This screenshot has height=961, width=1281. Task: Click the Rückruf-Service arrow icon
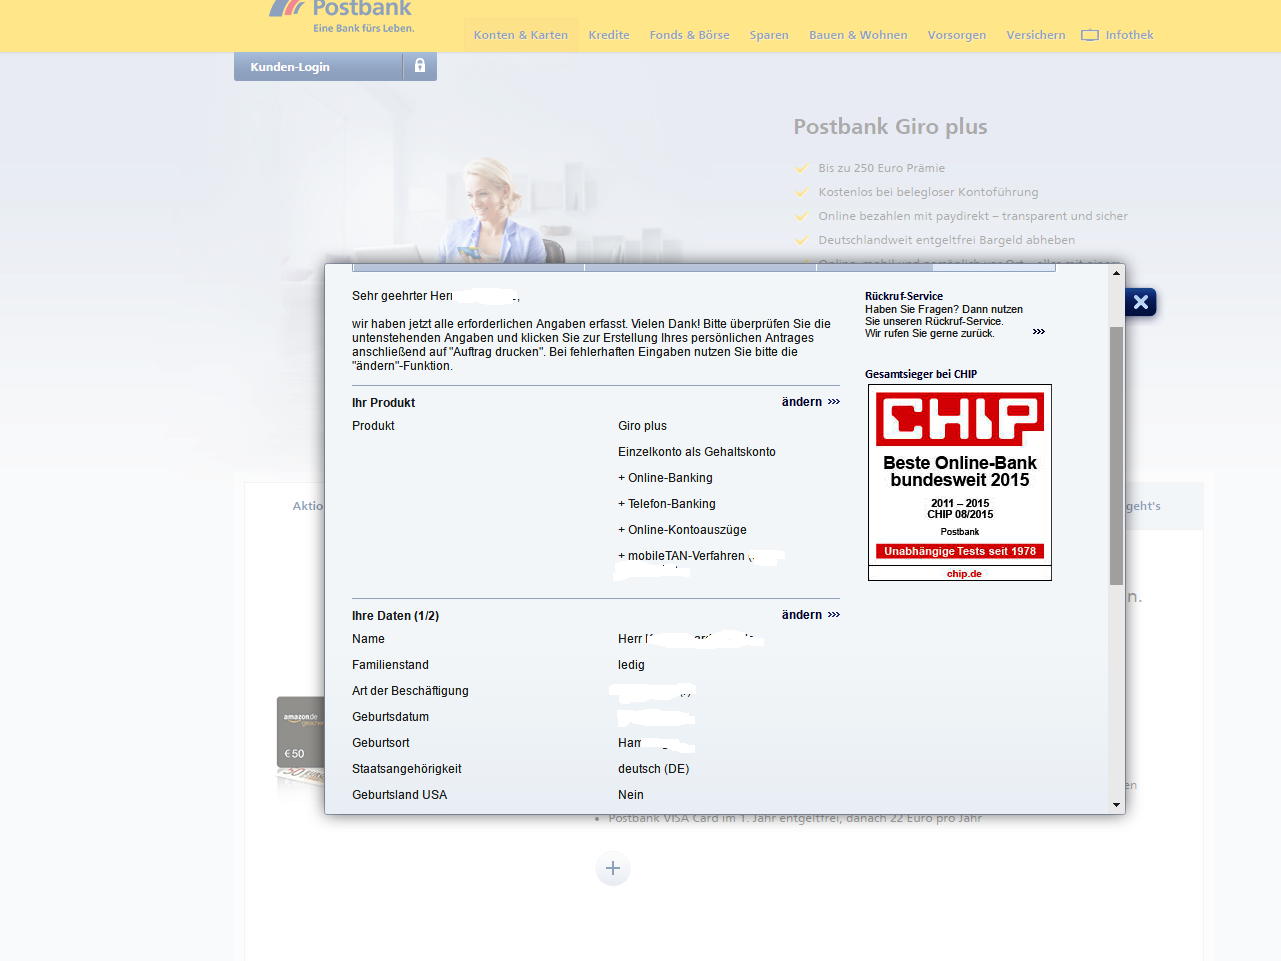point(1039,332)
